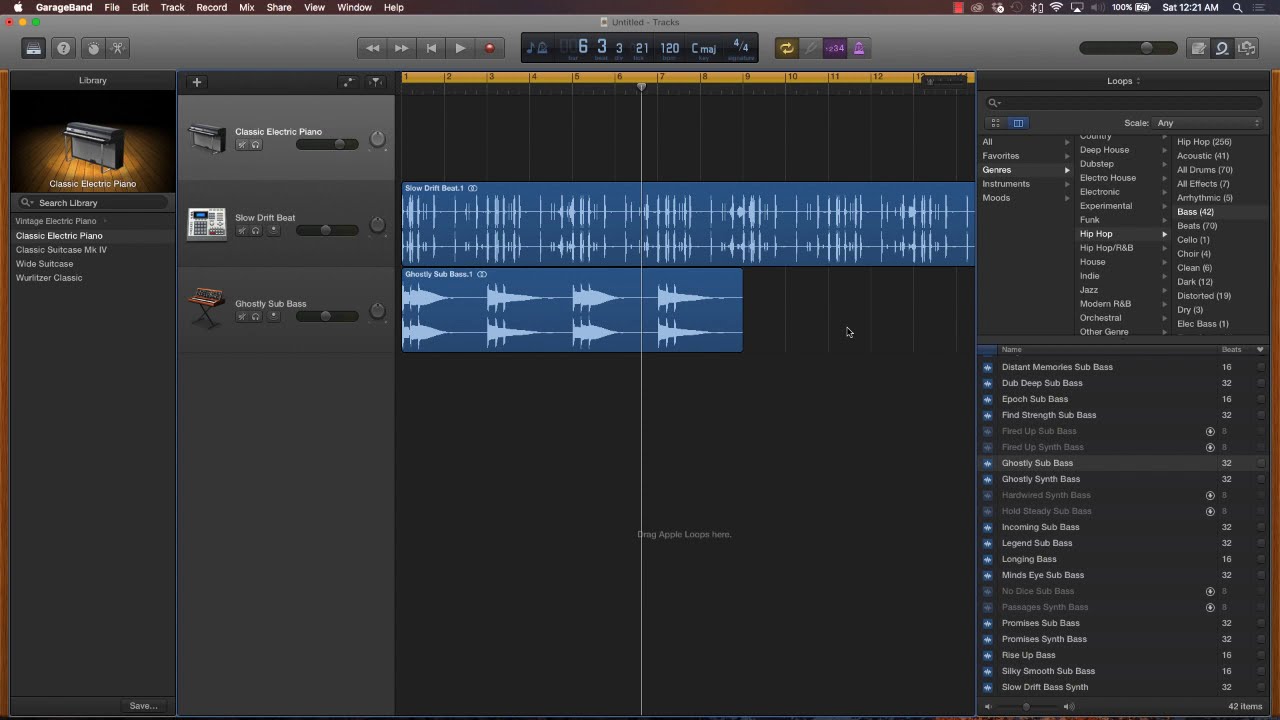
Task: Select the Slow Drift Beat drum machine icon
Action: pyautogui.click(x=207, y=224)
